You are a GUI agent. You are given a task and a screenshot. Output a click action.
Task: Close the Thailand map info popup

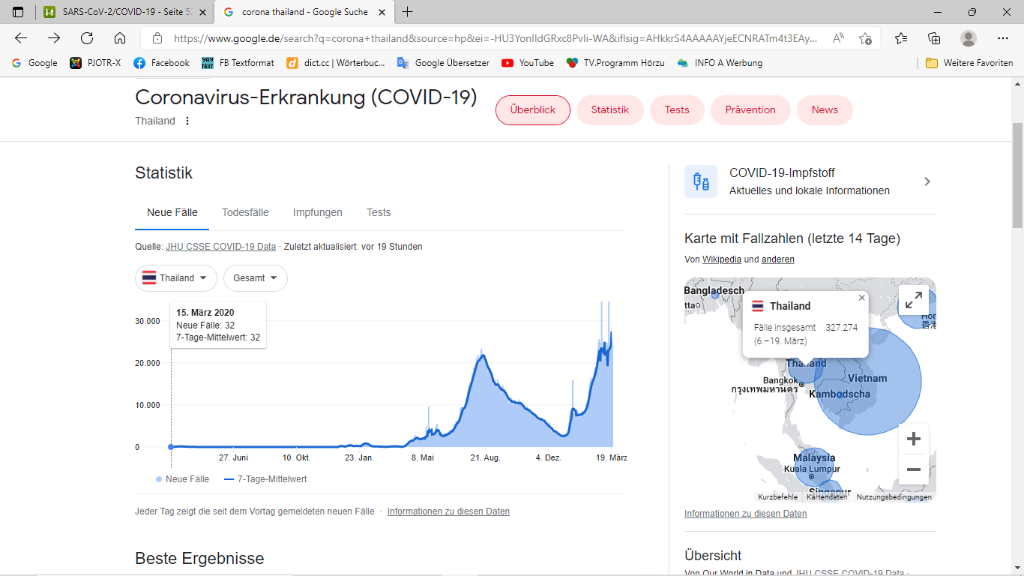pyautogui.click(x=861, y=298)
